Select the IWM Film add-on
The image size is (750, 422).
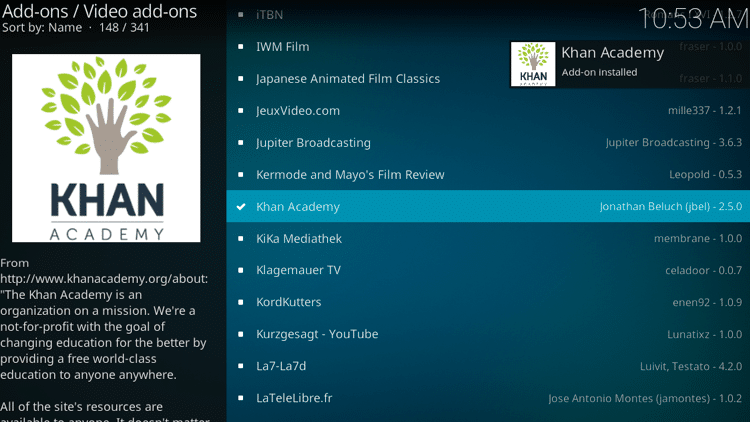click(488, 46)
